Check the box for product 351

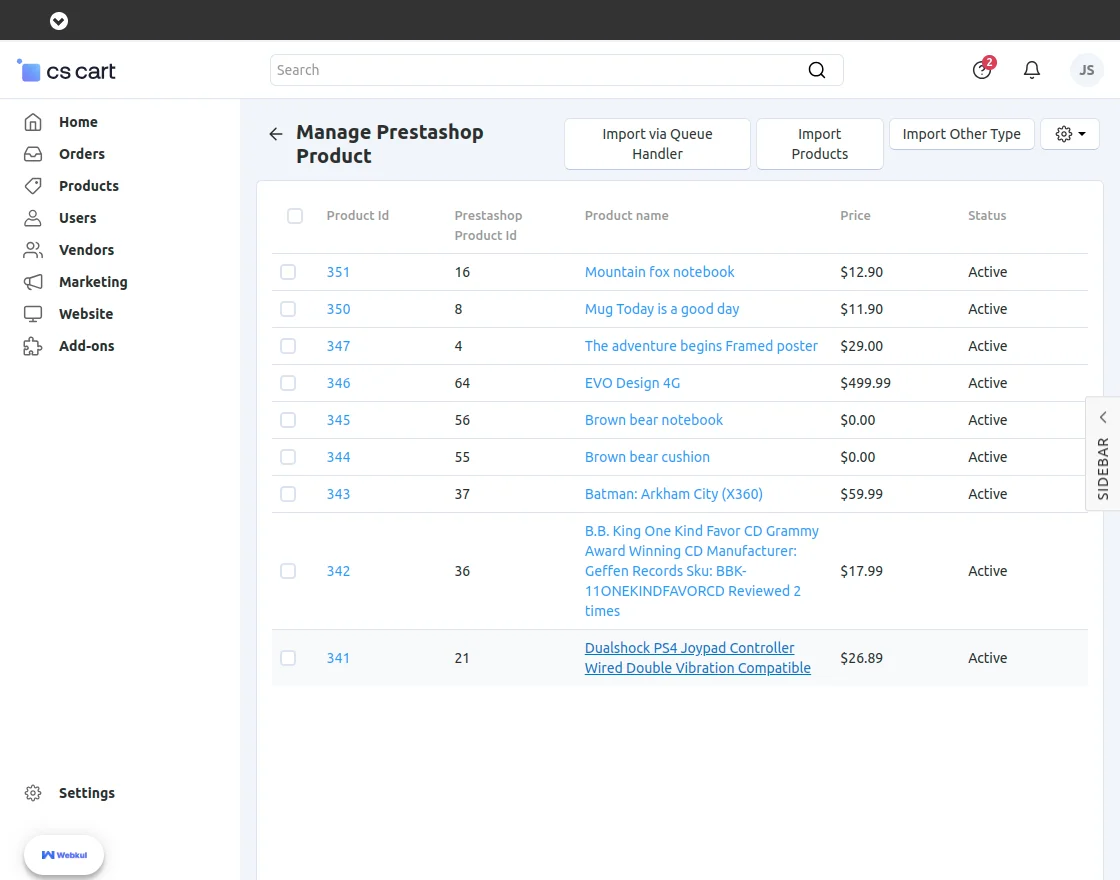288,272
